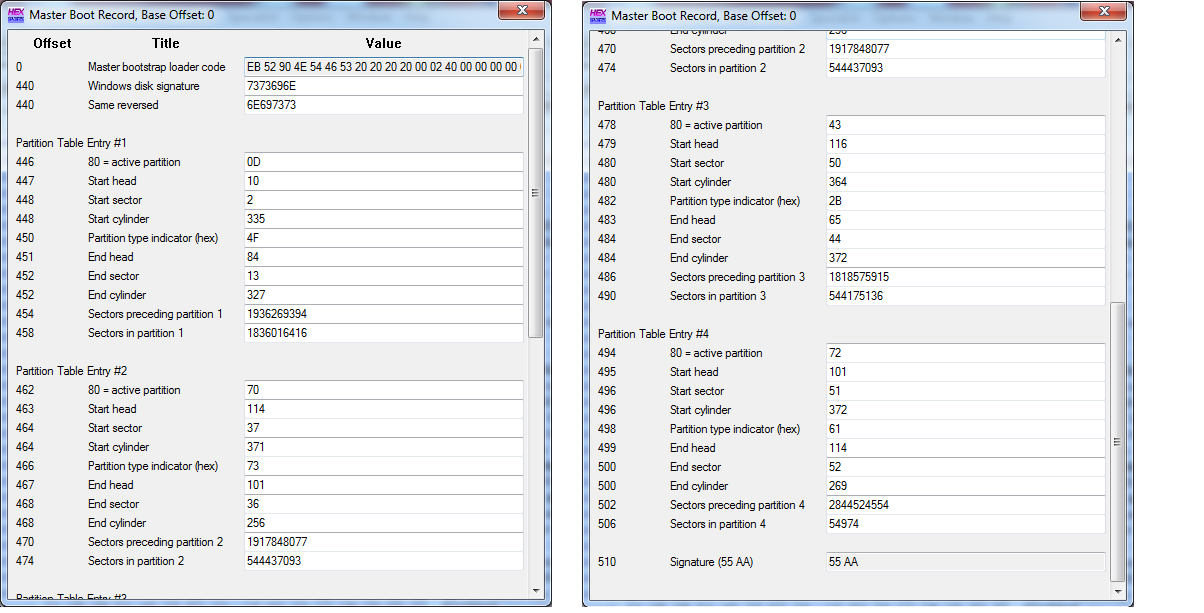1204x613 pixels.
Task: Click Entry #4 Start head value 101
Action: tap(965, 372)
